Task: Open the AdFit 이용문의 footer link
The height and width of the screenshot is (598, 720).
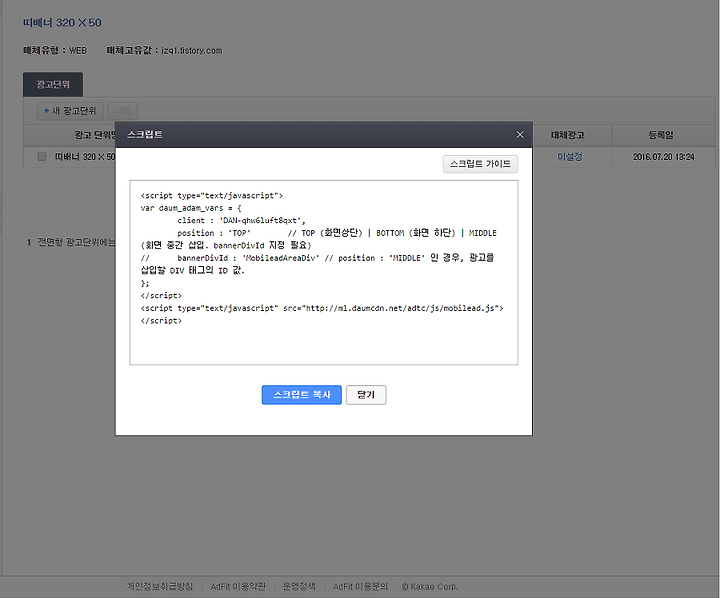Action: pyautogui.click(x=360, y=587)
